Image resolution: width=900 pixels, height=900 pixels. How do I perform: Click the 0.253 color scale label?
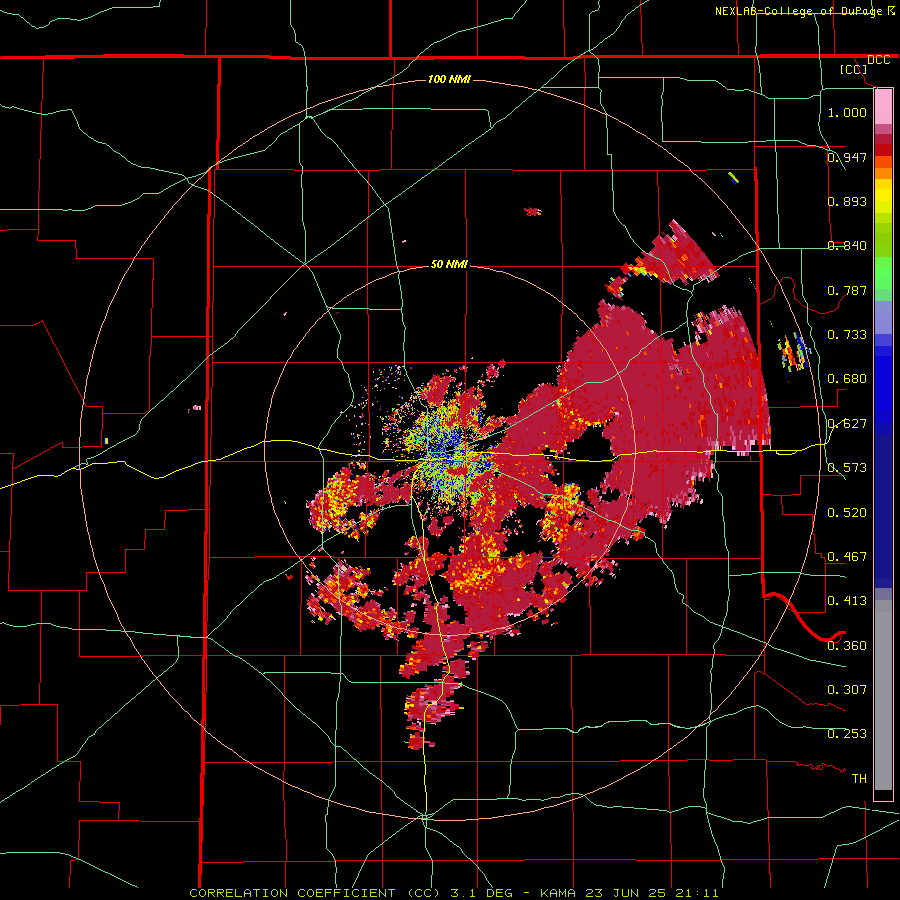pos(847,734)
